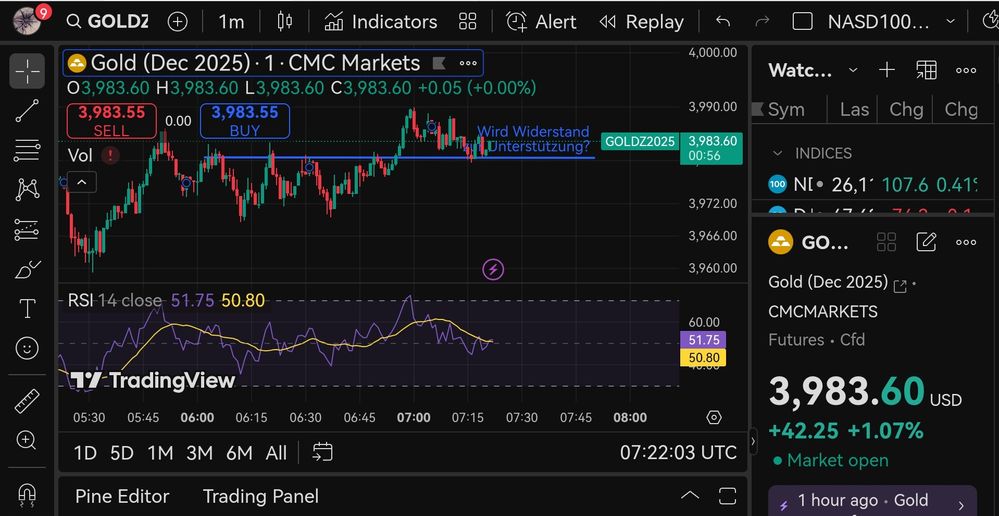Screen dimensions: 999x516
Task: Set chart range to 6M
Action: pyautogui.click(x=240, y=453)
